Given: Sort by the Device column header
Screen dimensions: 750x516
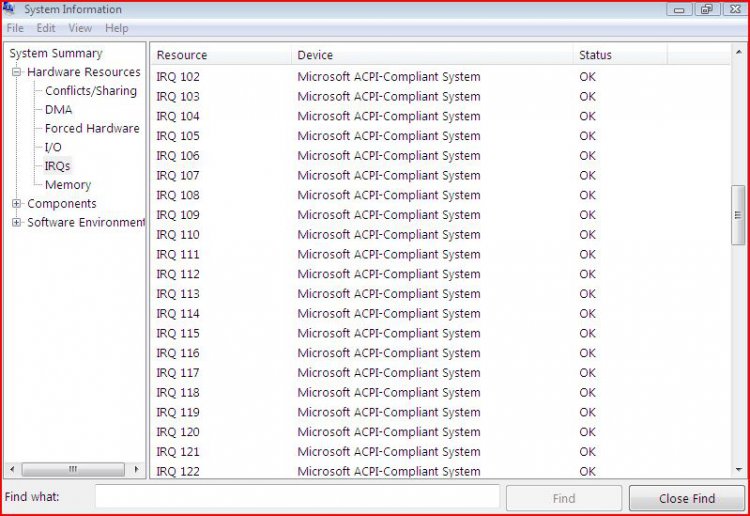Looking at the screenshot, I should 432,55.
